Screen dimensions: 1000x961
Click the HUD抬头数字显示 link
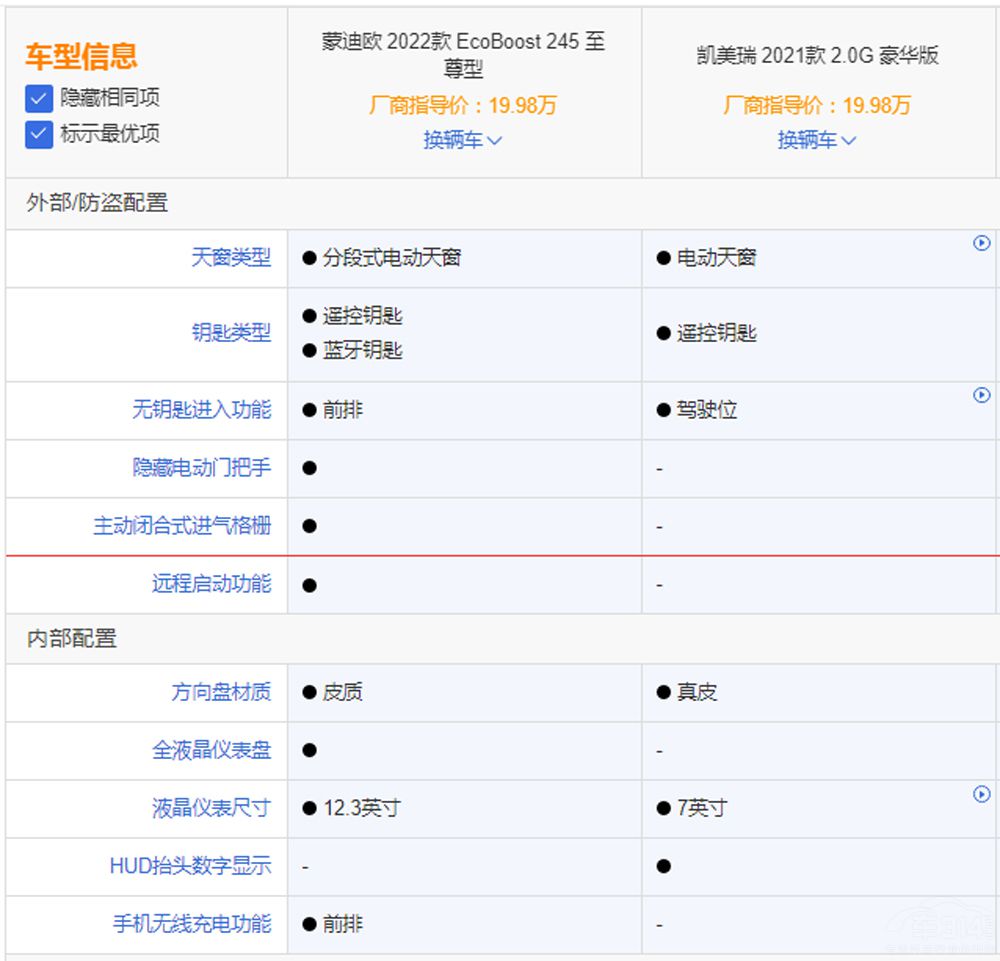coord(190,866)
